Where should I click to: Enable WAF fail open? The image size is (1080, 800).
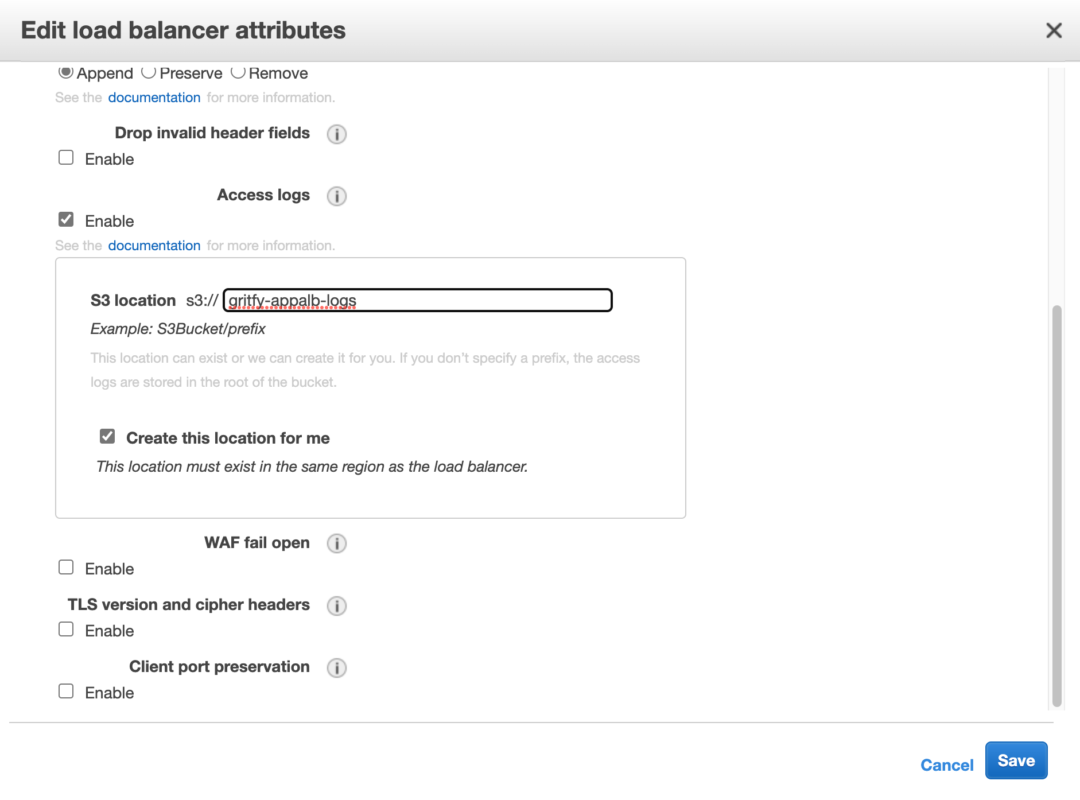point(65,567)
